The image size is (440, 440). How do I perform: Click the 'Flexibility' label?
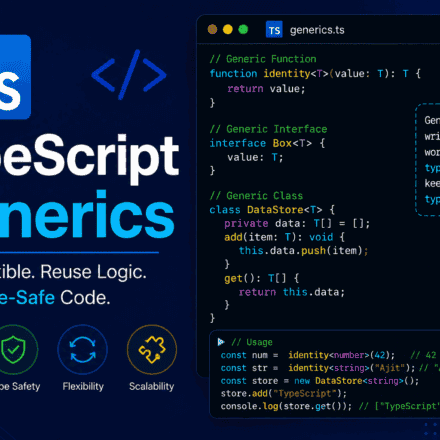click(x=83, y=386)
